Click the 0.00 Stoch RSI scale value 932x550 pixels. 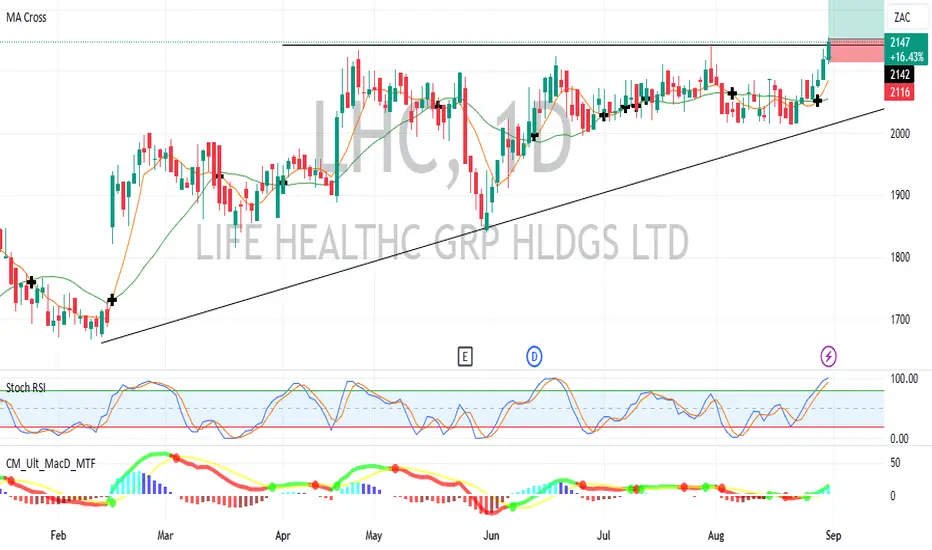point(899,439)
